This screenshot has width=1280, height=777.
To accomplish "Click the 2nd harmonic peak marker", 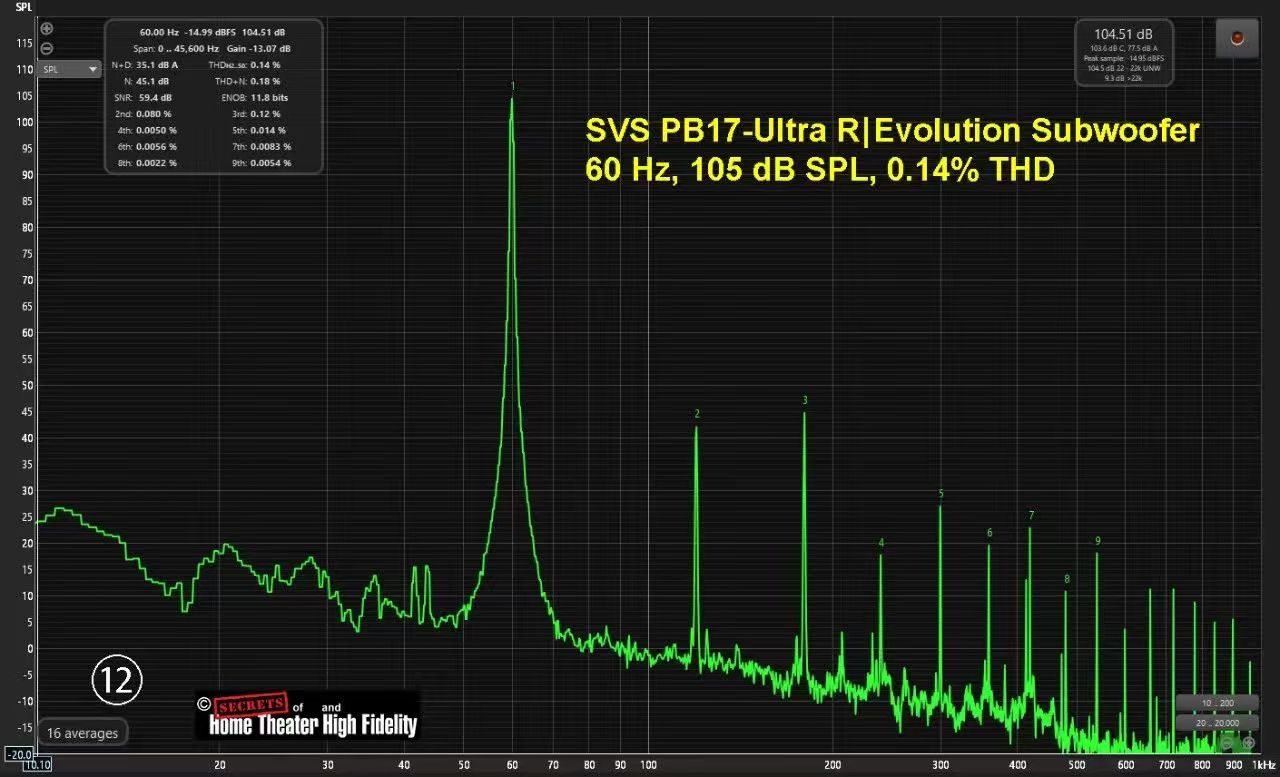I will (x=697, y=414).
